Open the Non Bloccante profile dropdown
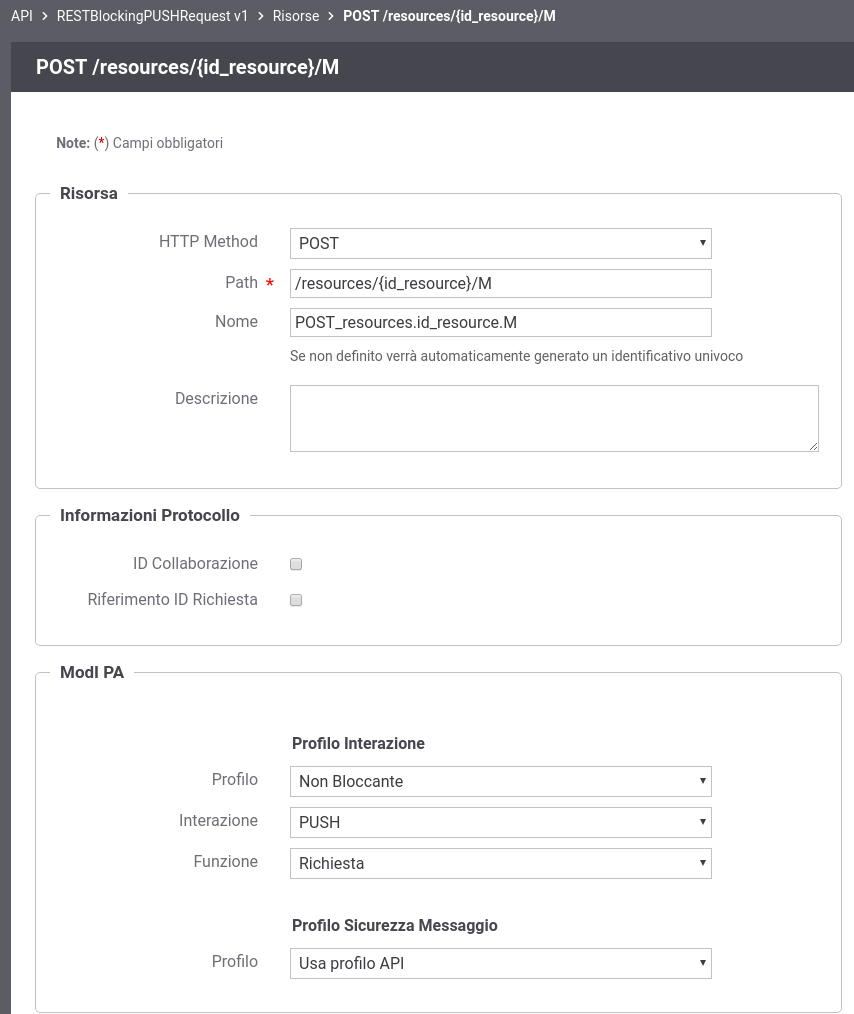The height and width of the screenshot is (1014, 854). pyautogui.click(x=500, y=781)
